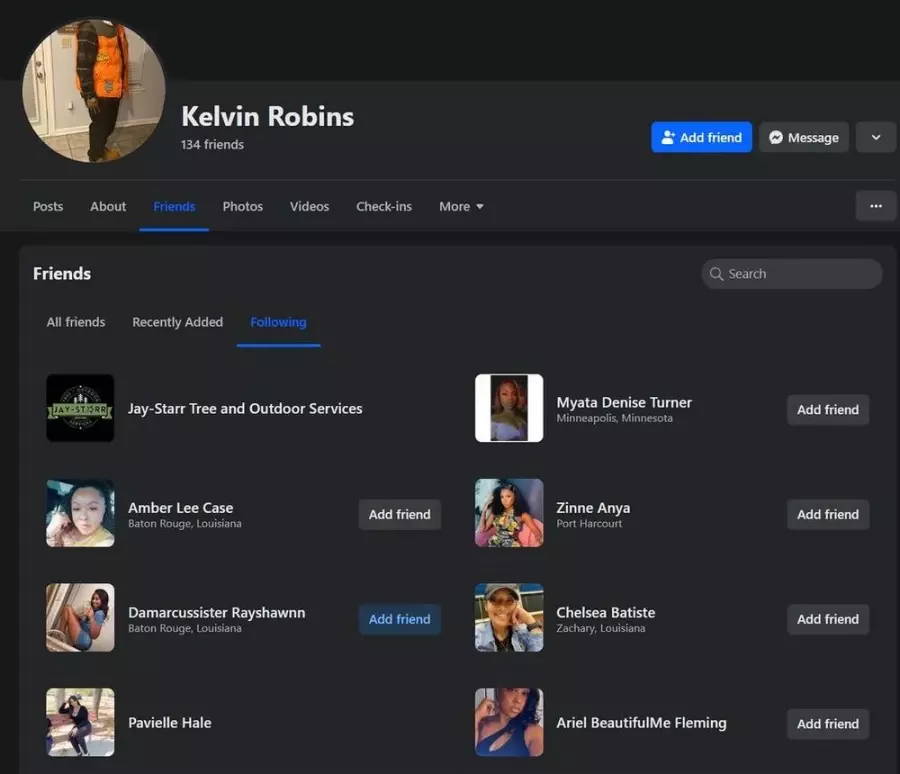Expand the More dropdown in profile navigation
Viewport: 900px width, 774px height.
tap(461, 206)
